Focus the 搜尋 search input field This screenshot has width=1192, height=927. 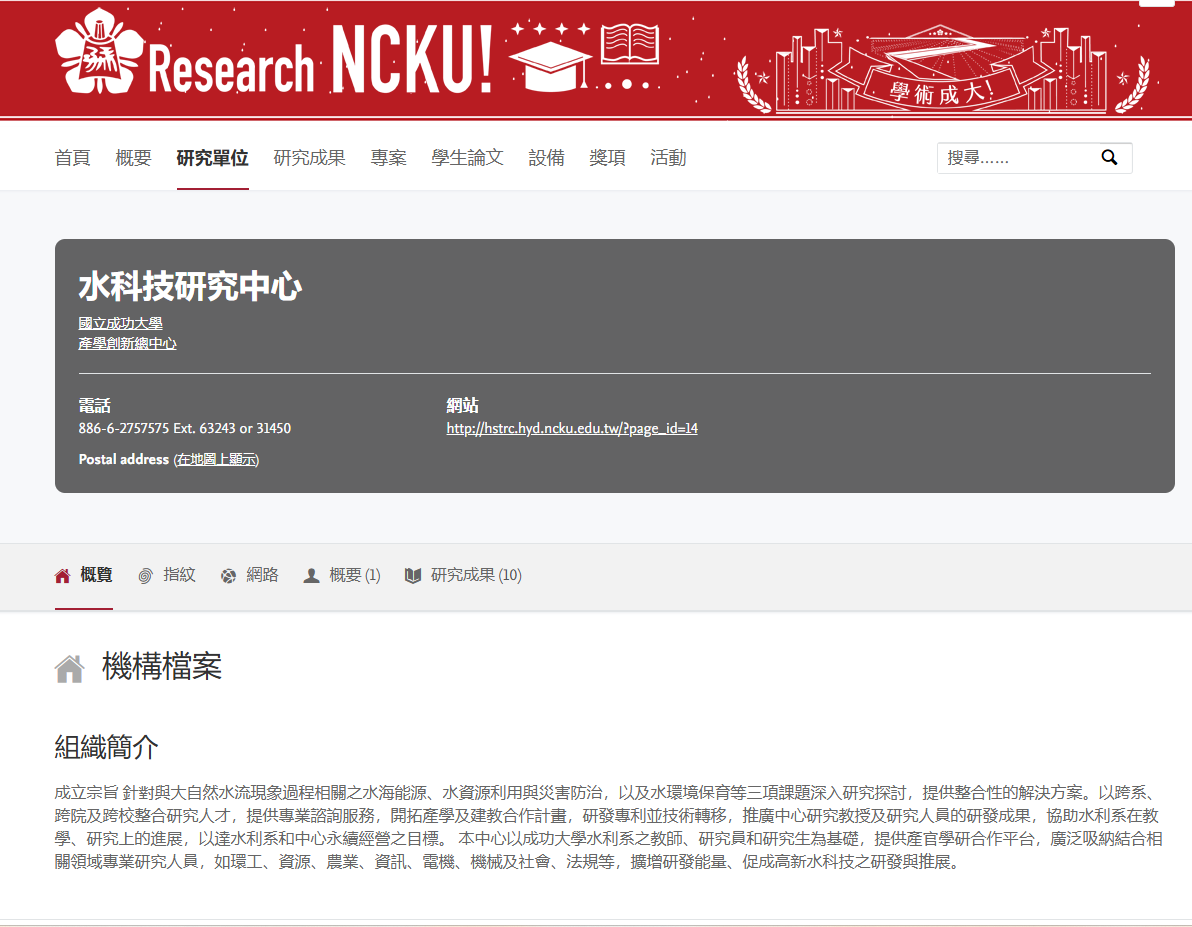(1015, 158)
